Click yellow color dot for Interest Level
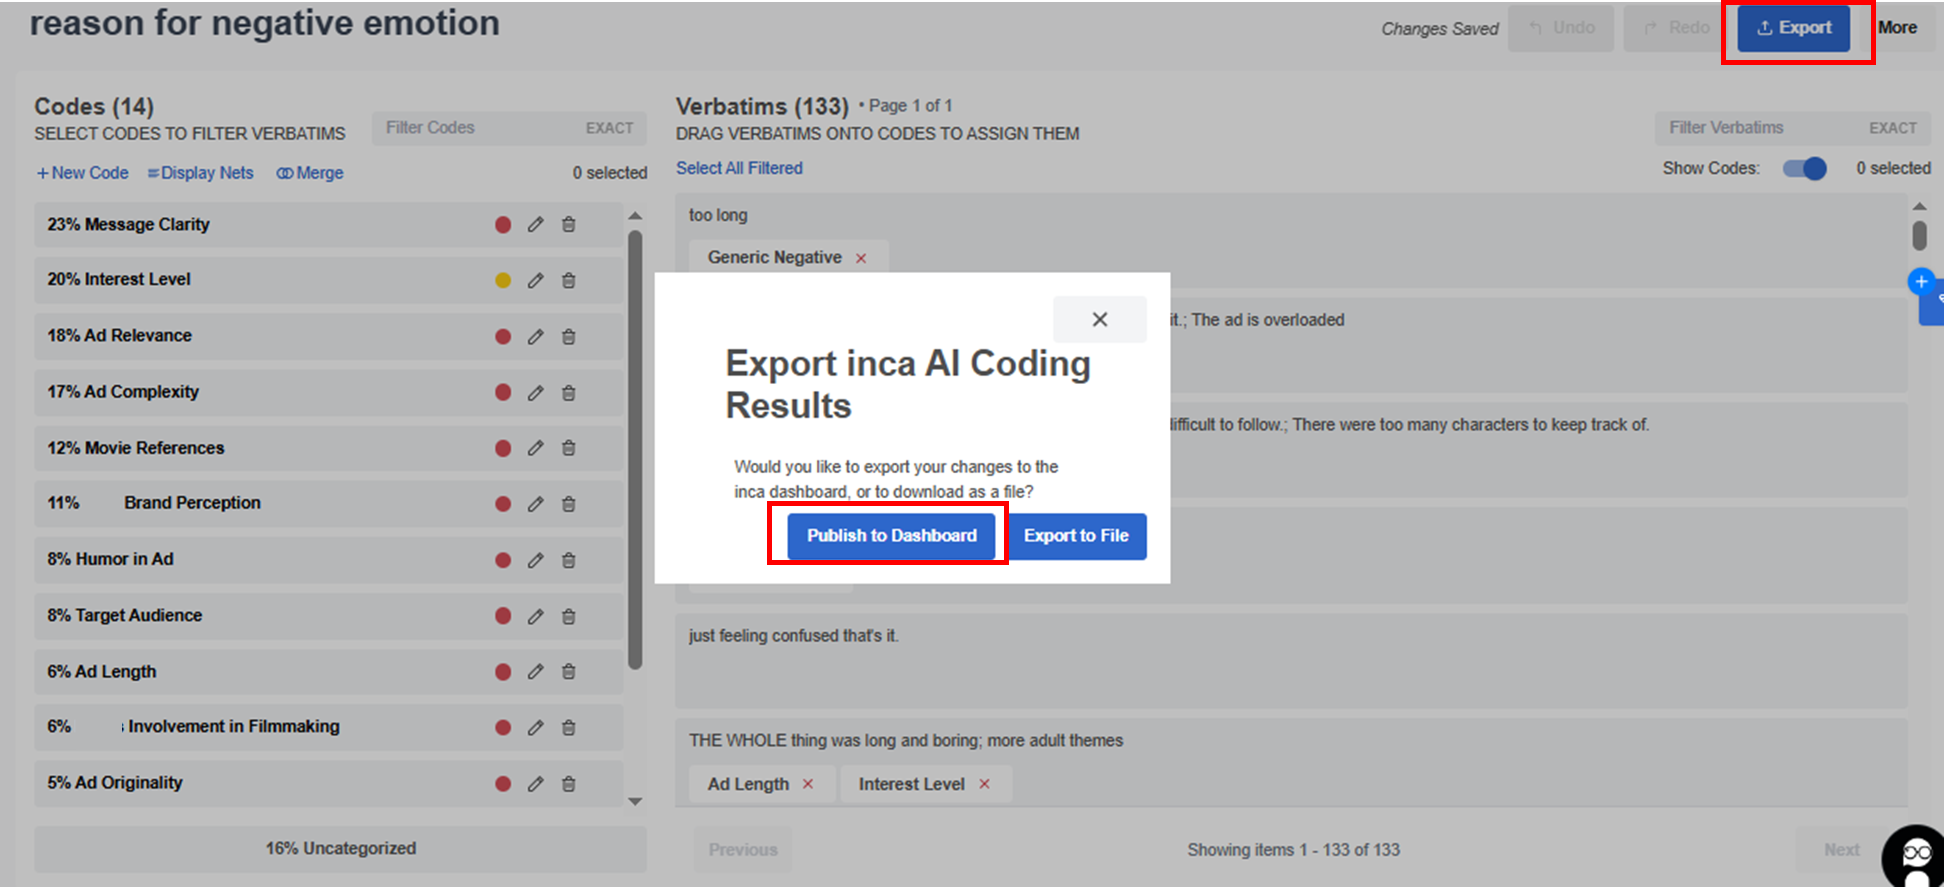This screenshot has width=1944, height=887. (x=503, y=281)
